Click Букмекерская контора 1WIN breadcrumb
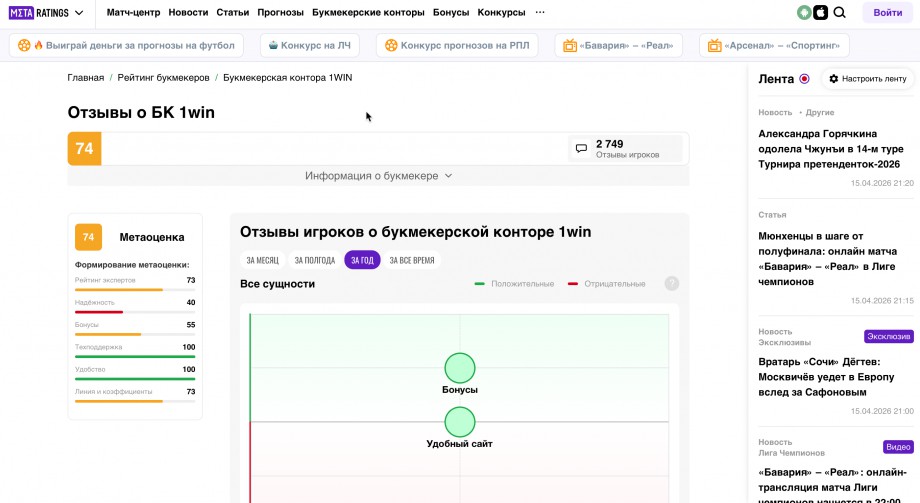Screen dimensions: 920x503 click(288, 77)
